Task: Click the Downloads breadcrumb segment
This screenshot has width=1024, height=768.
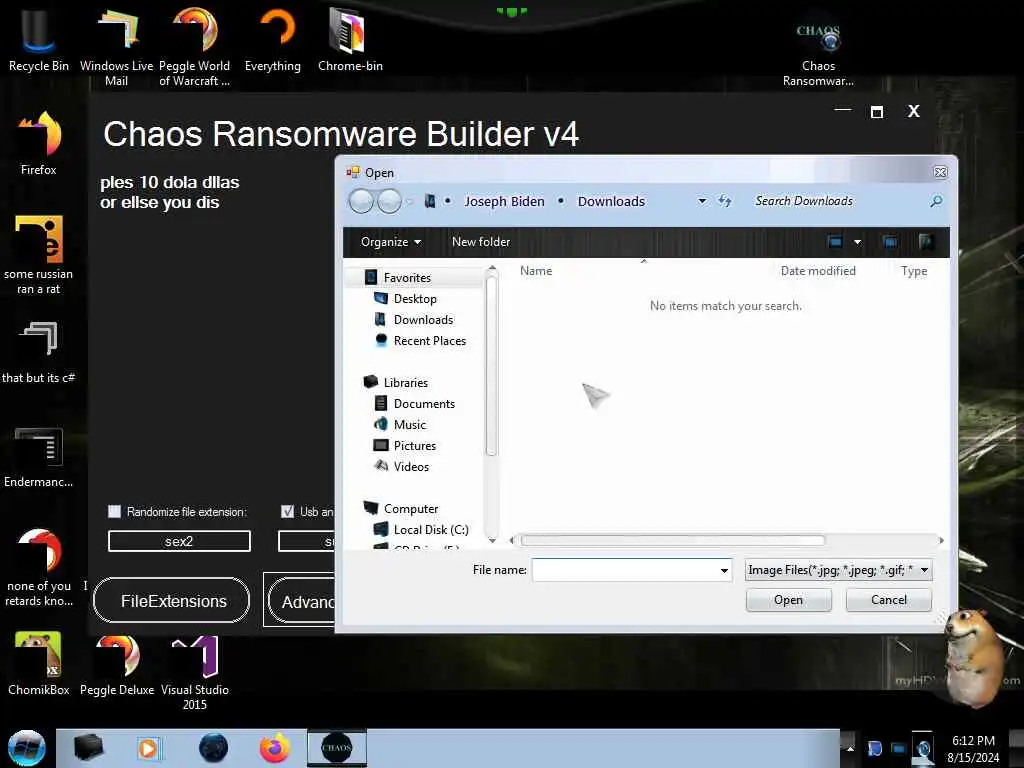Action: [x=611, y=201]
